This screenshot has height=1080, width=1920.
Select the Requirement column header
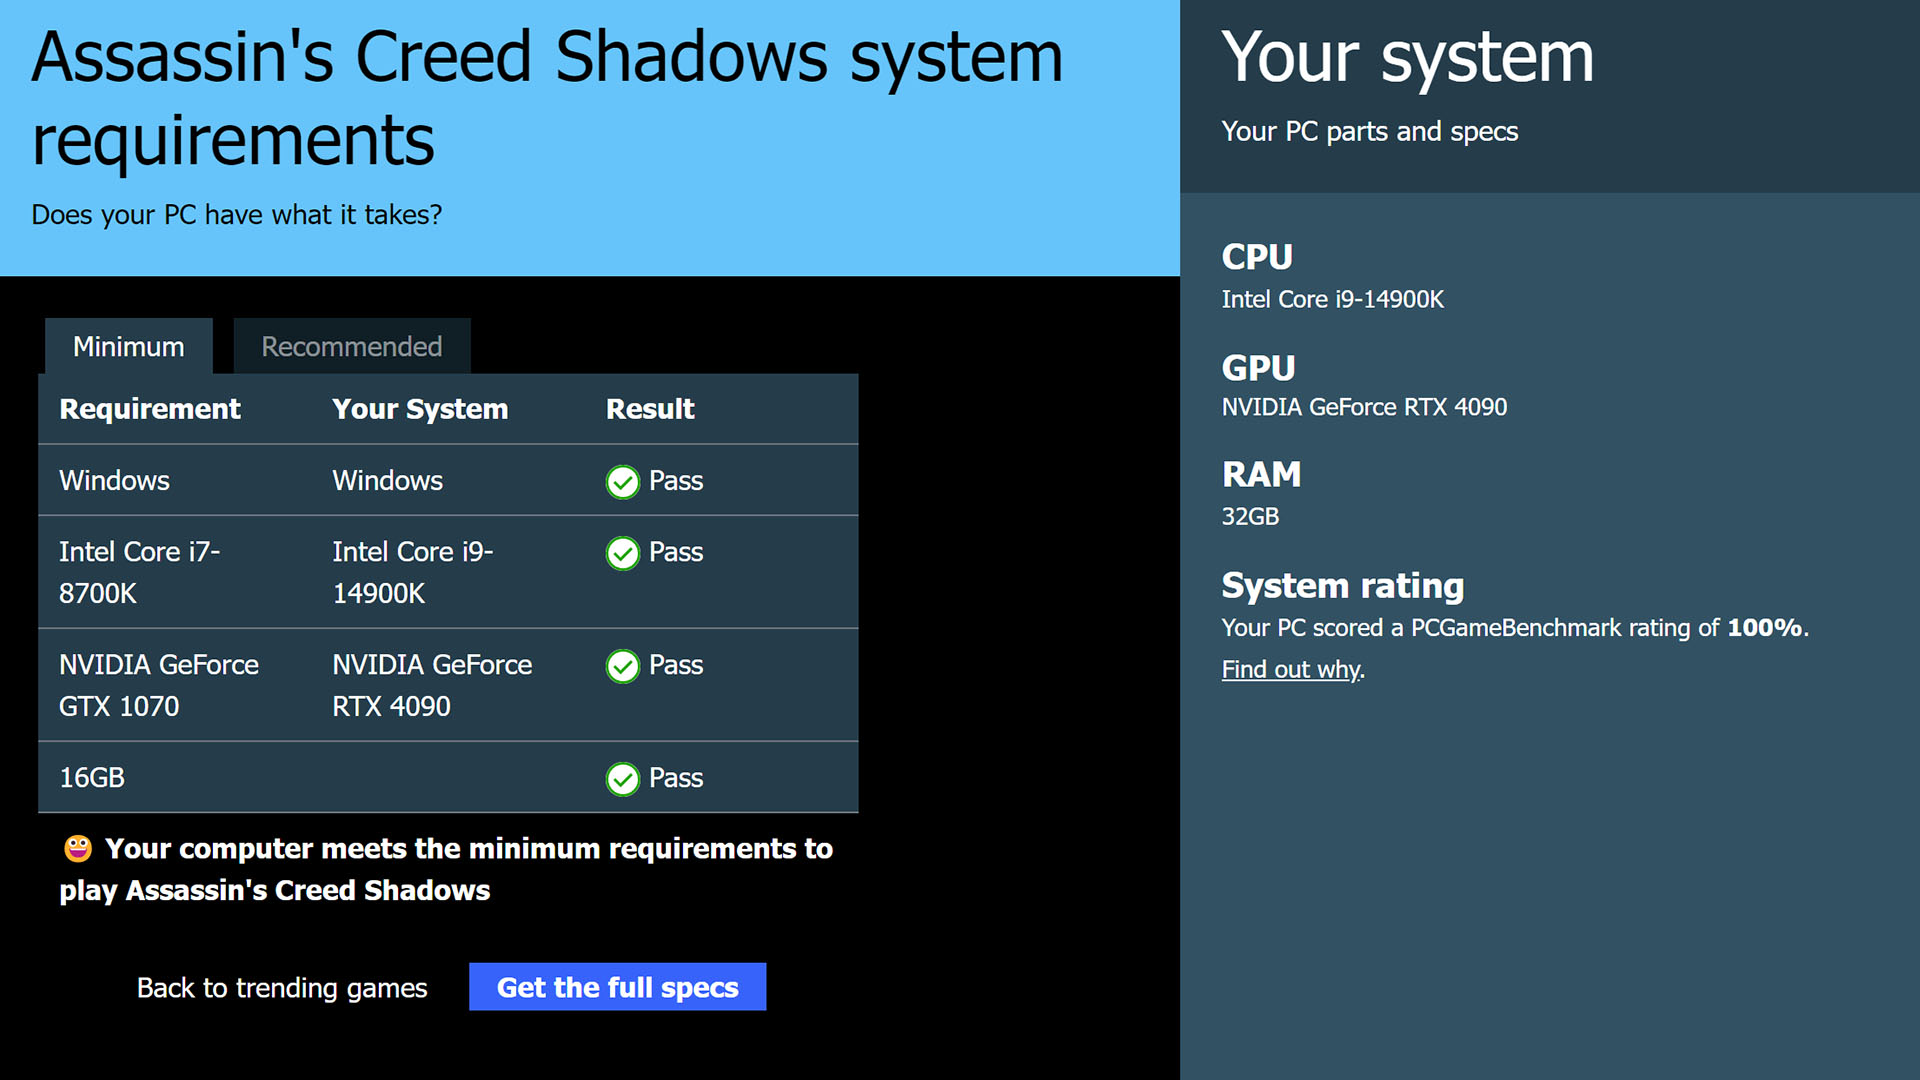[x=150, y=408]
